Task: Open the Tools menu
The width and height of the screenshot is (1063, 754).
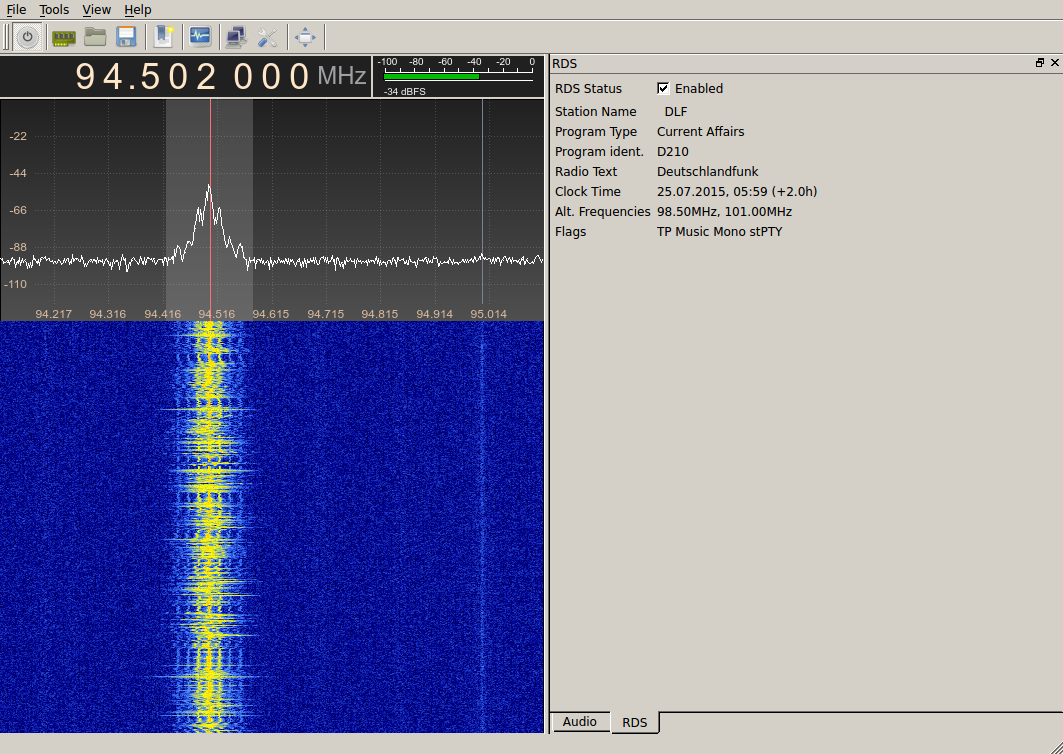Action: (x=54, y=9)
